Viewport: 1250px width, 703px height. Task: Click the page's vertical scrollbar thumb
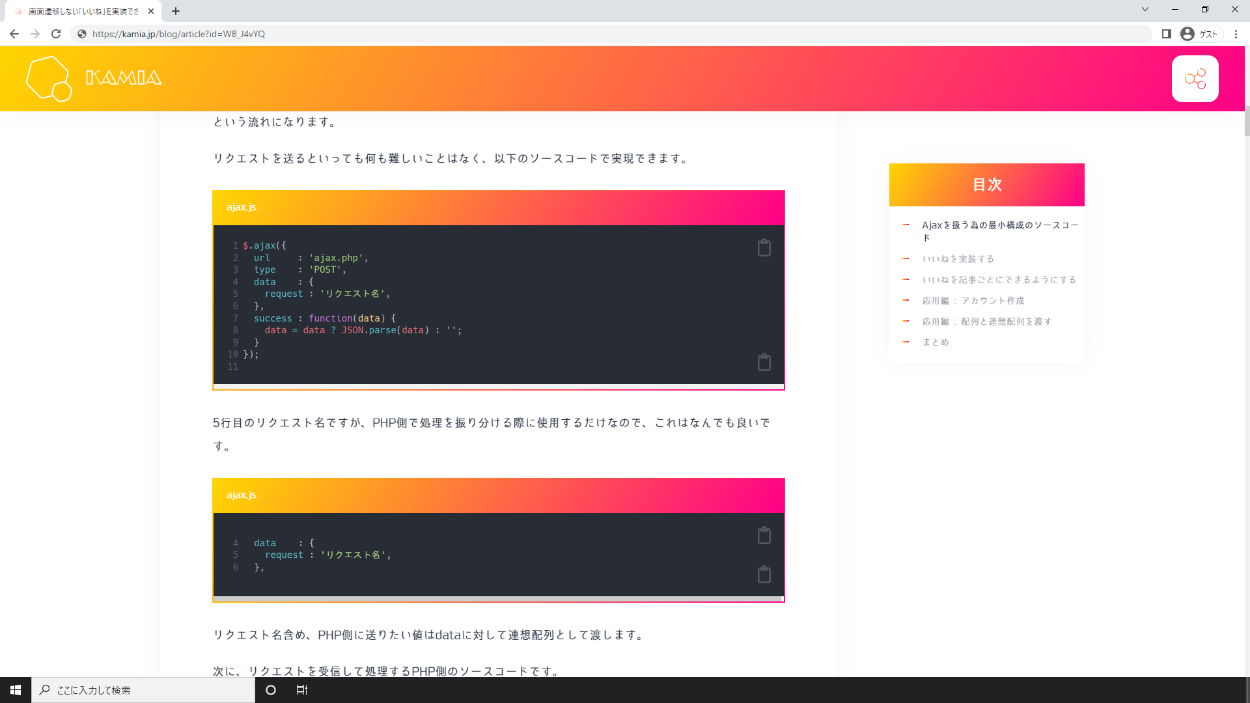(1245, 119)
